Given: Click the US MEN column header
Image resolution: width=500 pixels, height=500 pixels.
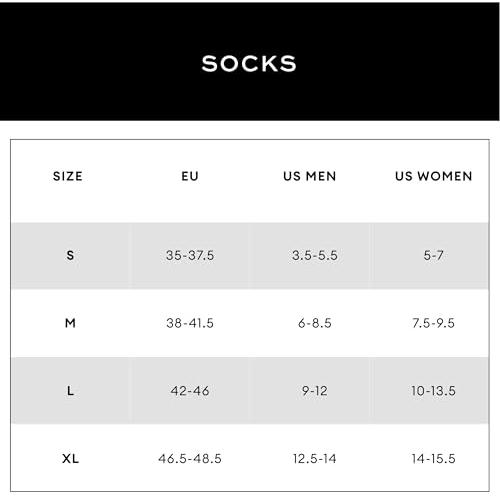Looking at the screenshot, I should click(x=310, y=176).
